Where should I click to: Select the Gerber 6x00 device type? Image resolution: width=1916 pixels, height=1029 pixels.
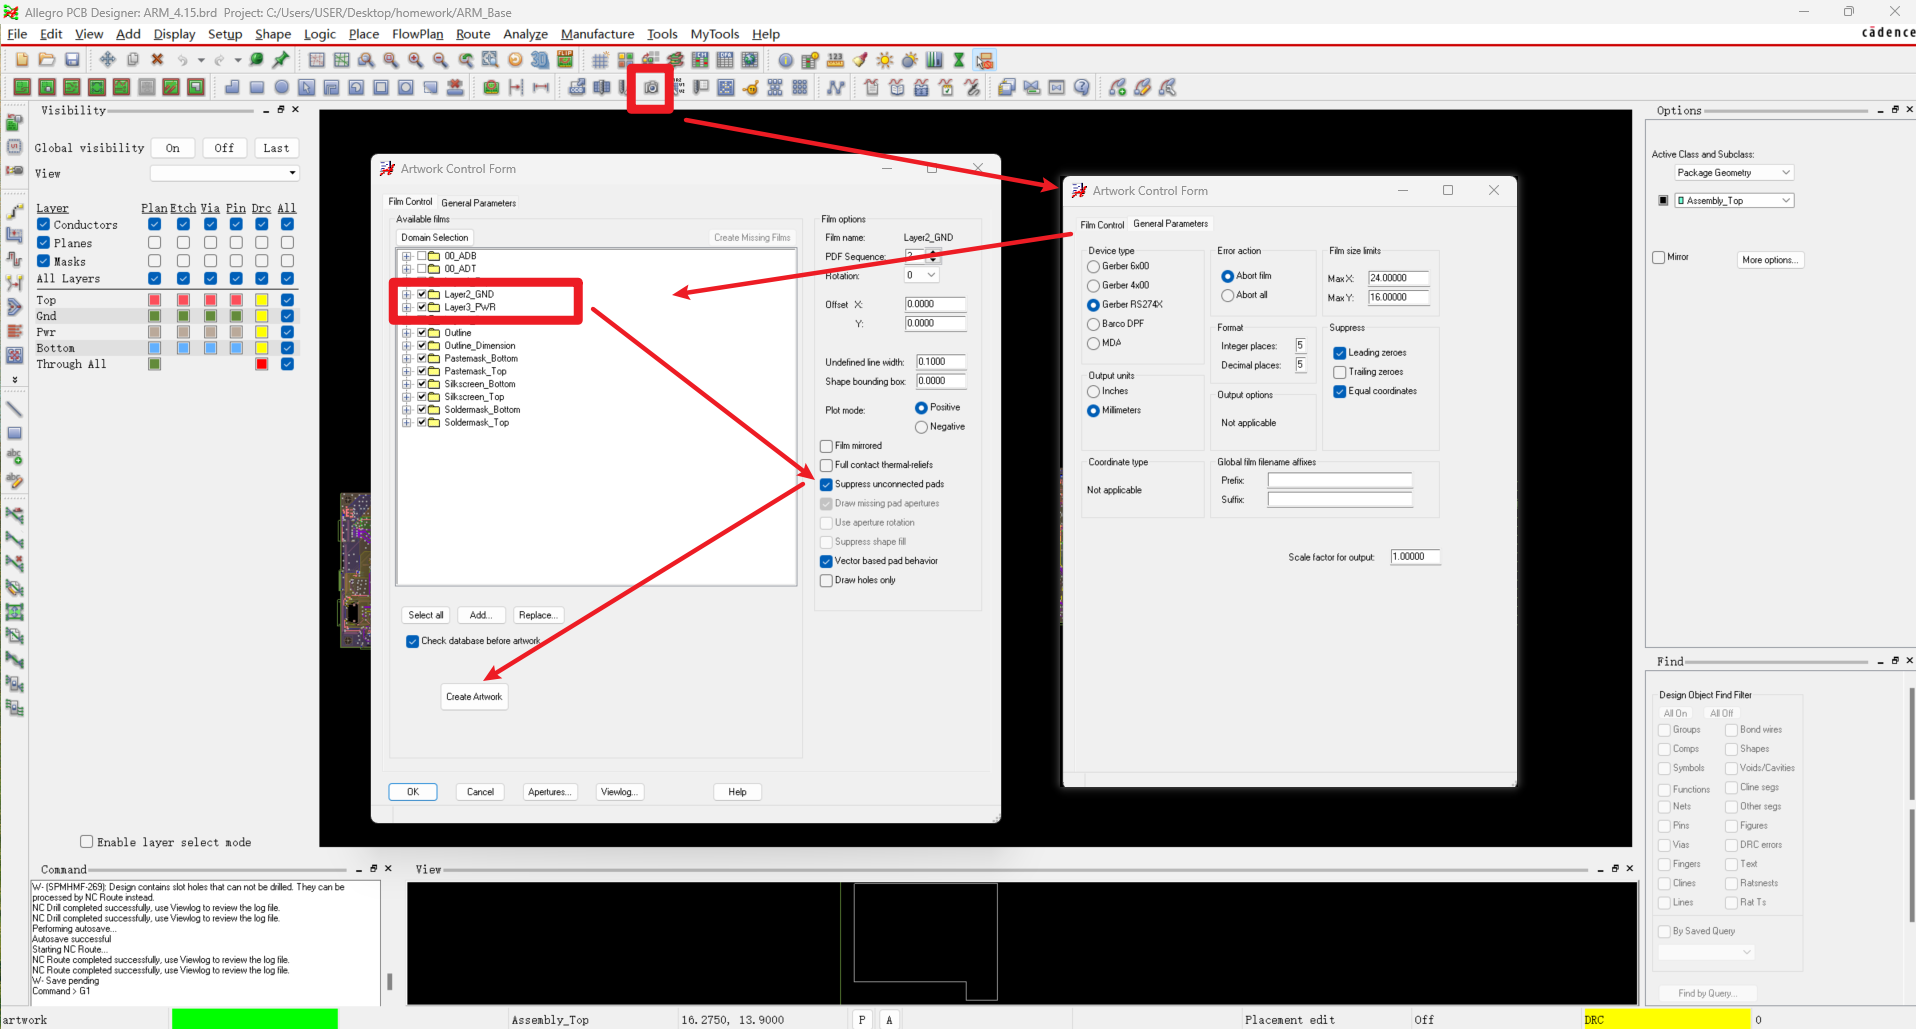point(1093,267)
